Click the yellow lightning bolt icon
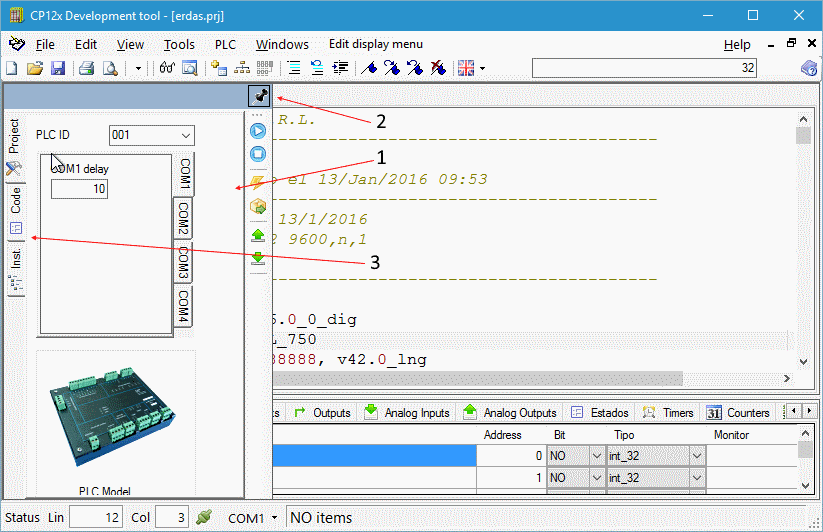The width and height of the screenshot is (823, 532). [258, 181]
